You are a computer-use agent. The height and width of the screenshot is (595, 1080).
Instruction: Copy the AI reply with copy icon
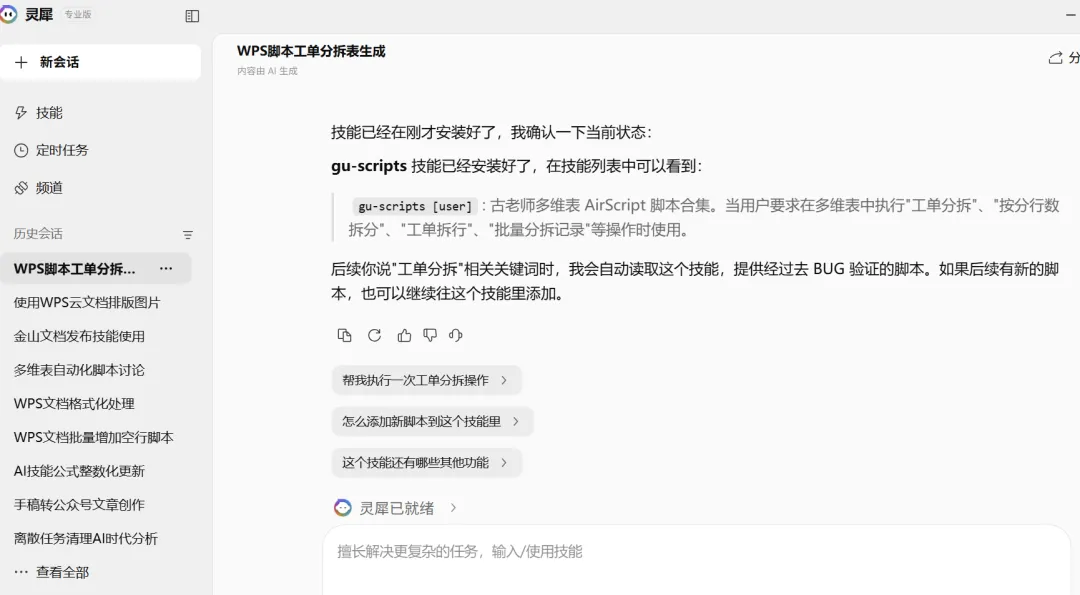point(344,335)
